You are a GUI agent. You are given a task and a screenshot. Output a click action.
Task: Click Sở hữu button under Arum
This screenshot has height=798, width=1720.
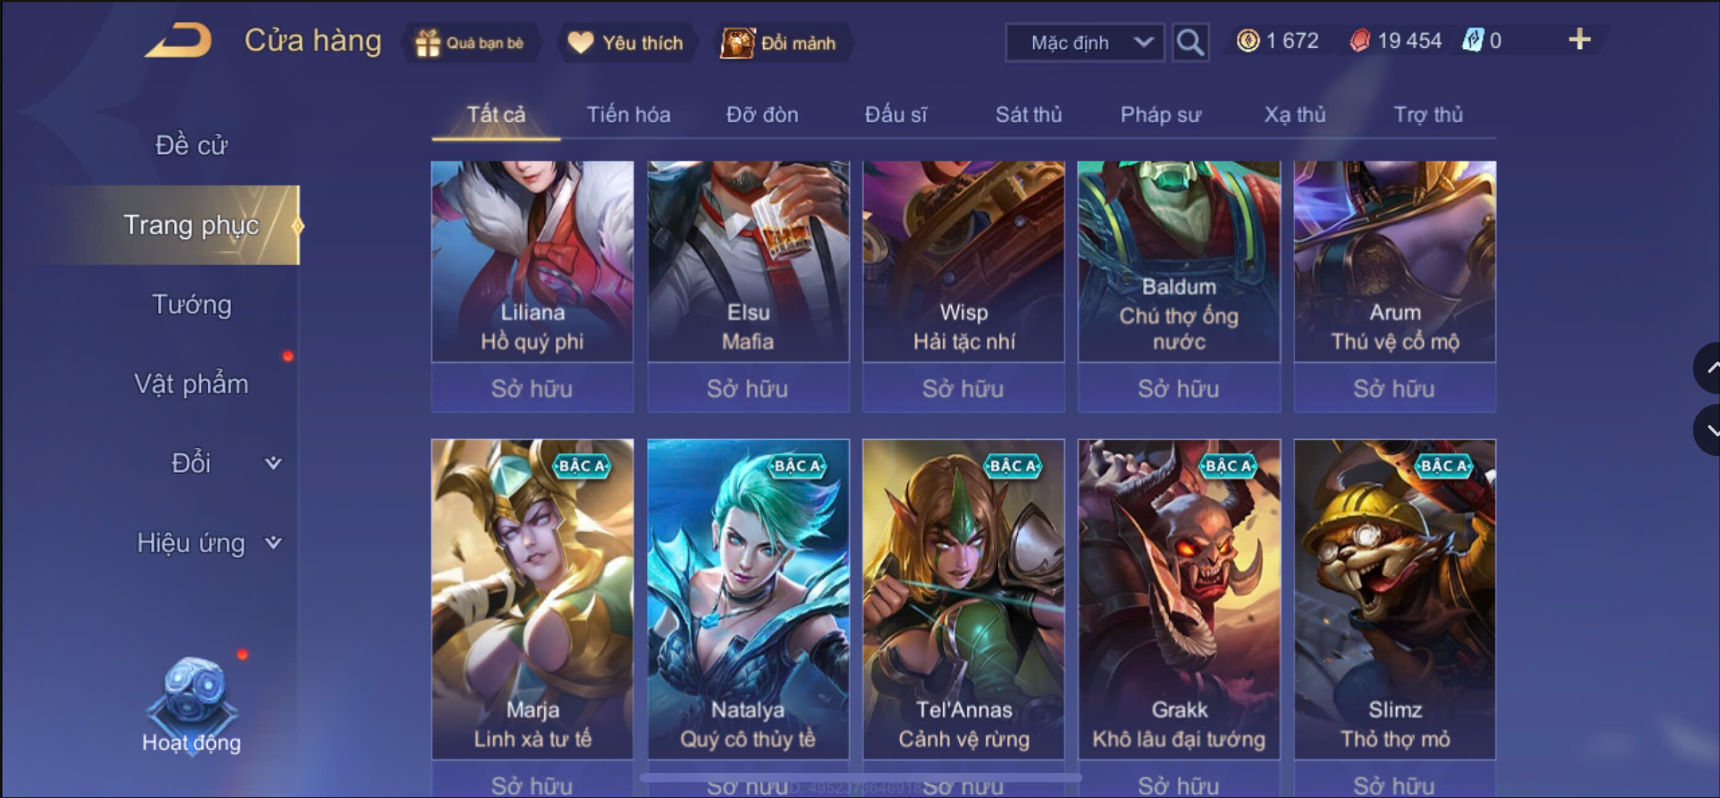(1395, 388)
